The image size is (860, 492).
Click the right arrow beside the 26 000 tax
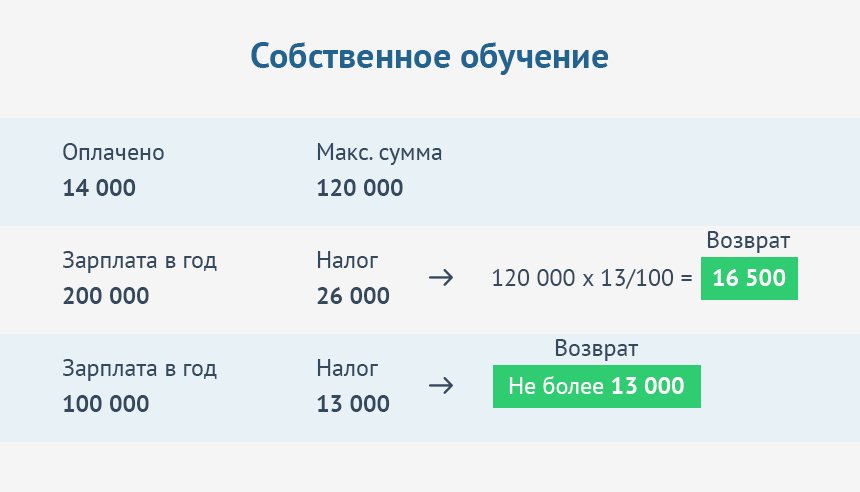click(x=440, y=278)
